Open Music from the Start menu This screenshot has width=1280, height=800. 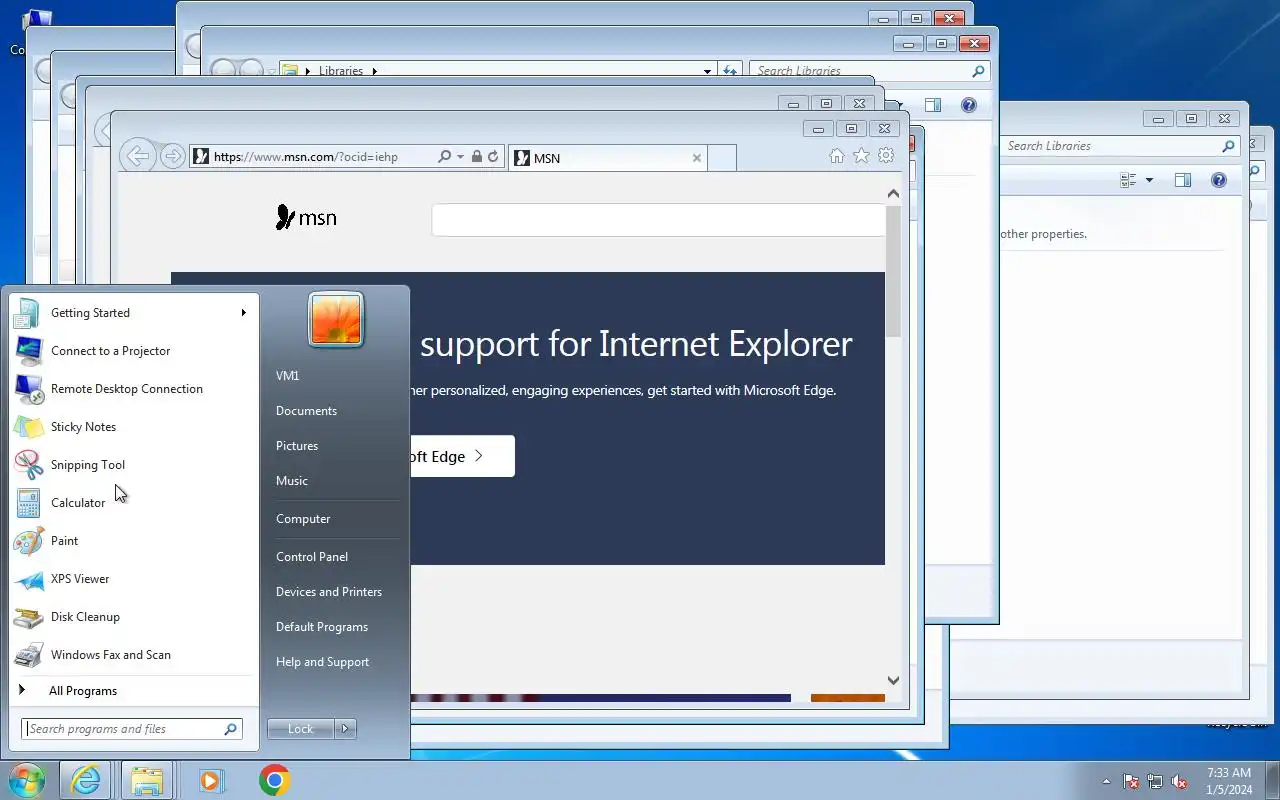coord(292,481)
